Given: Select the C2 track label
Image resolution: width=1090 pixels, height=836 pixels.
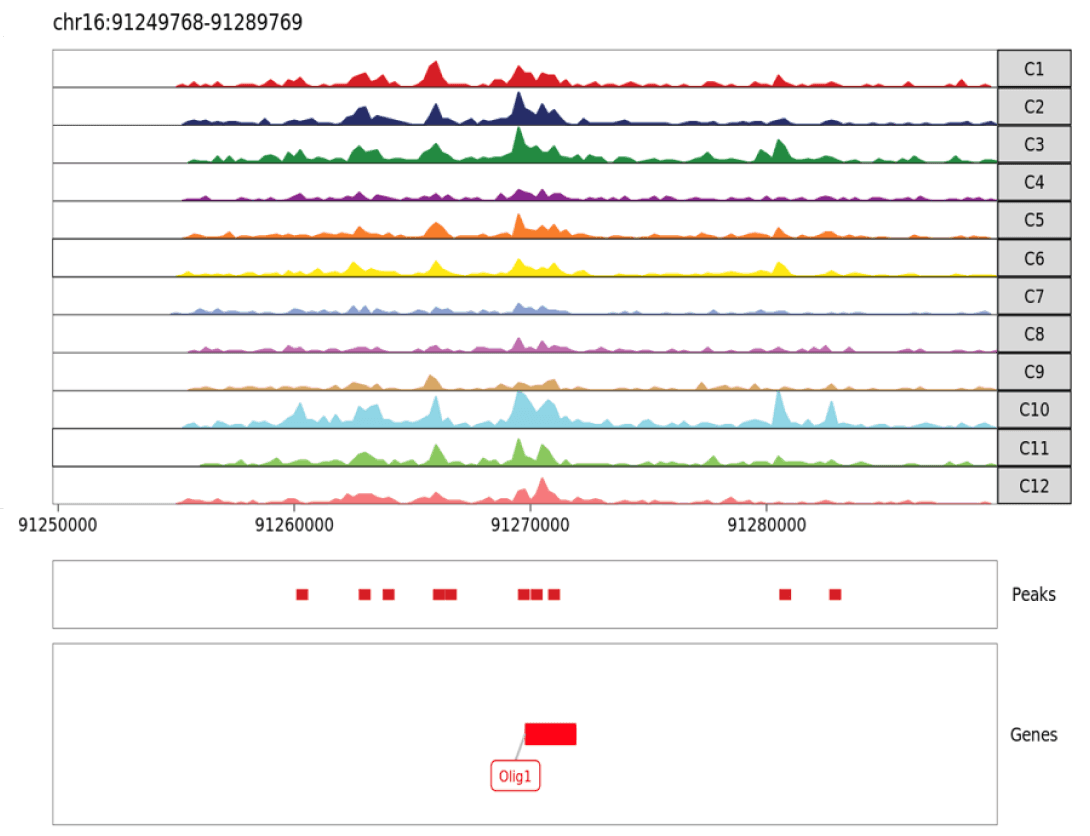Looking at the screenshot, I should (x=1034, y=107).
